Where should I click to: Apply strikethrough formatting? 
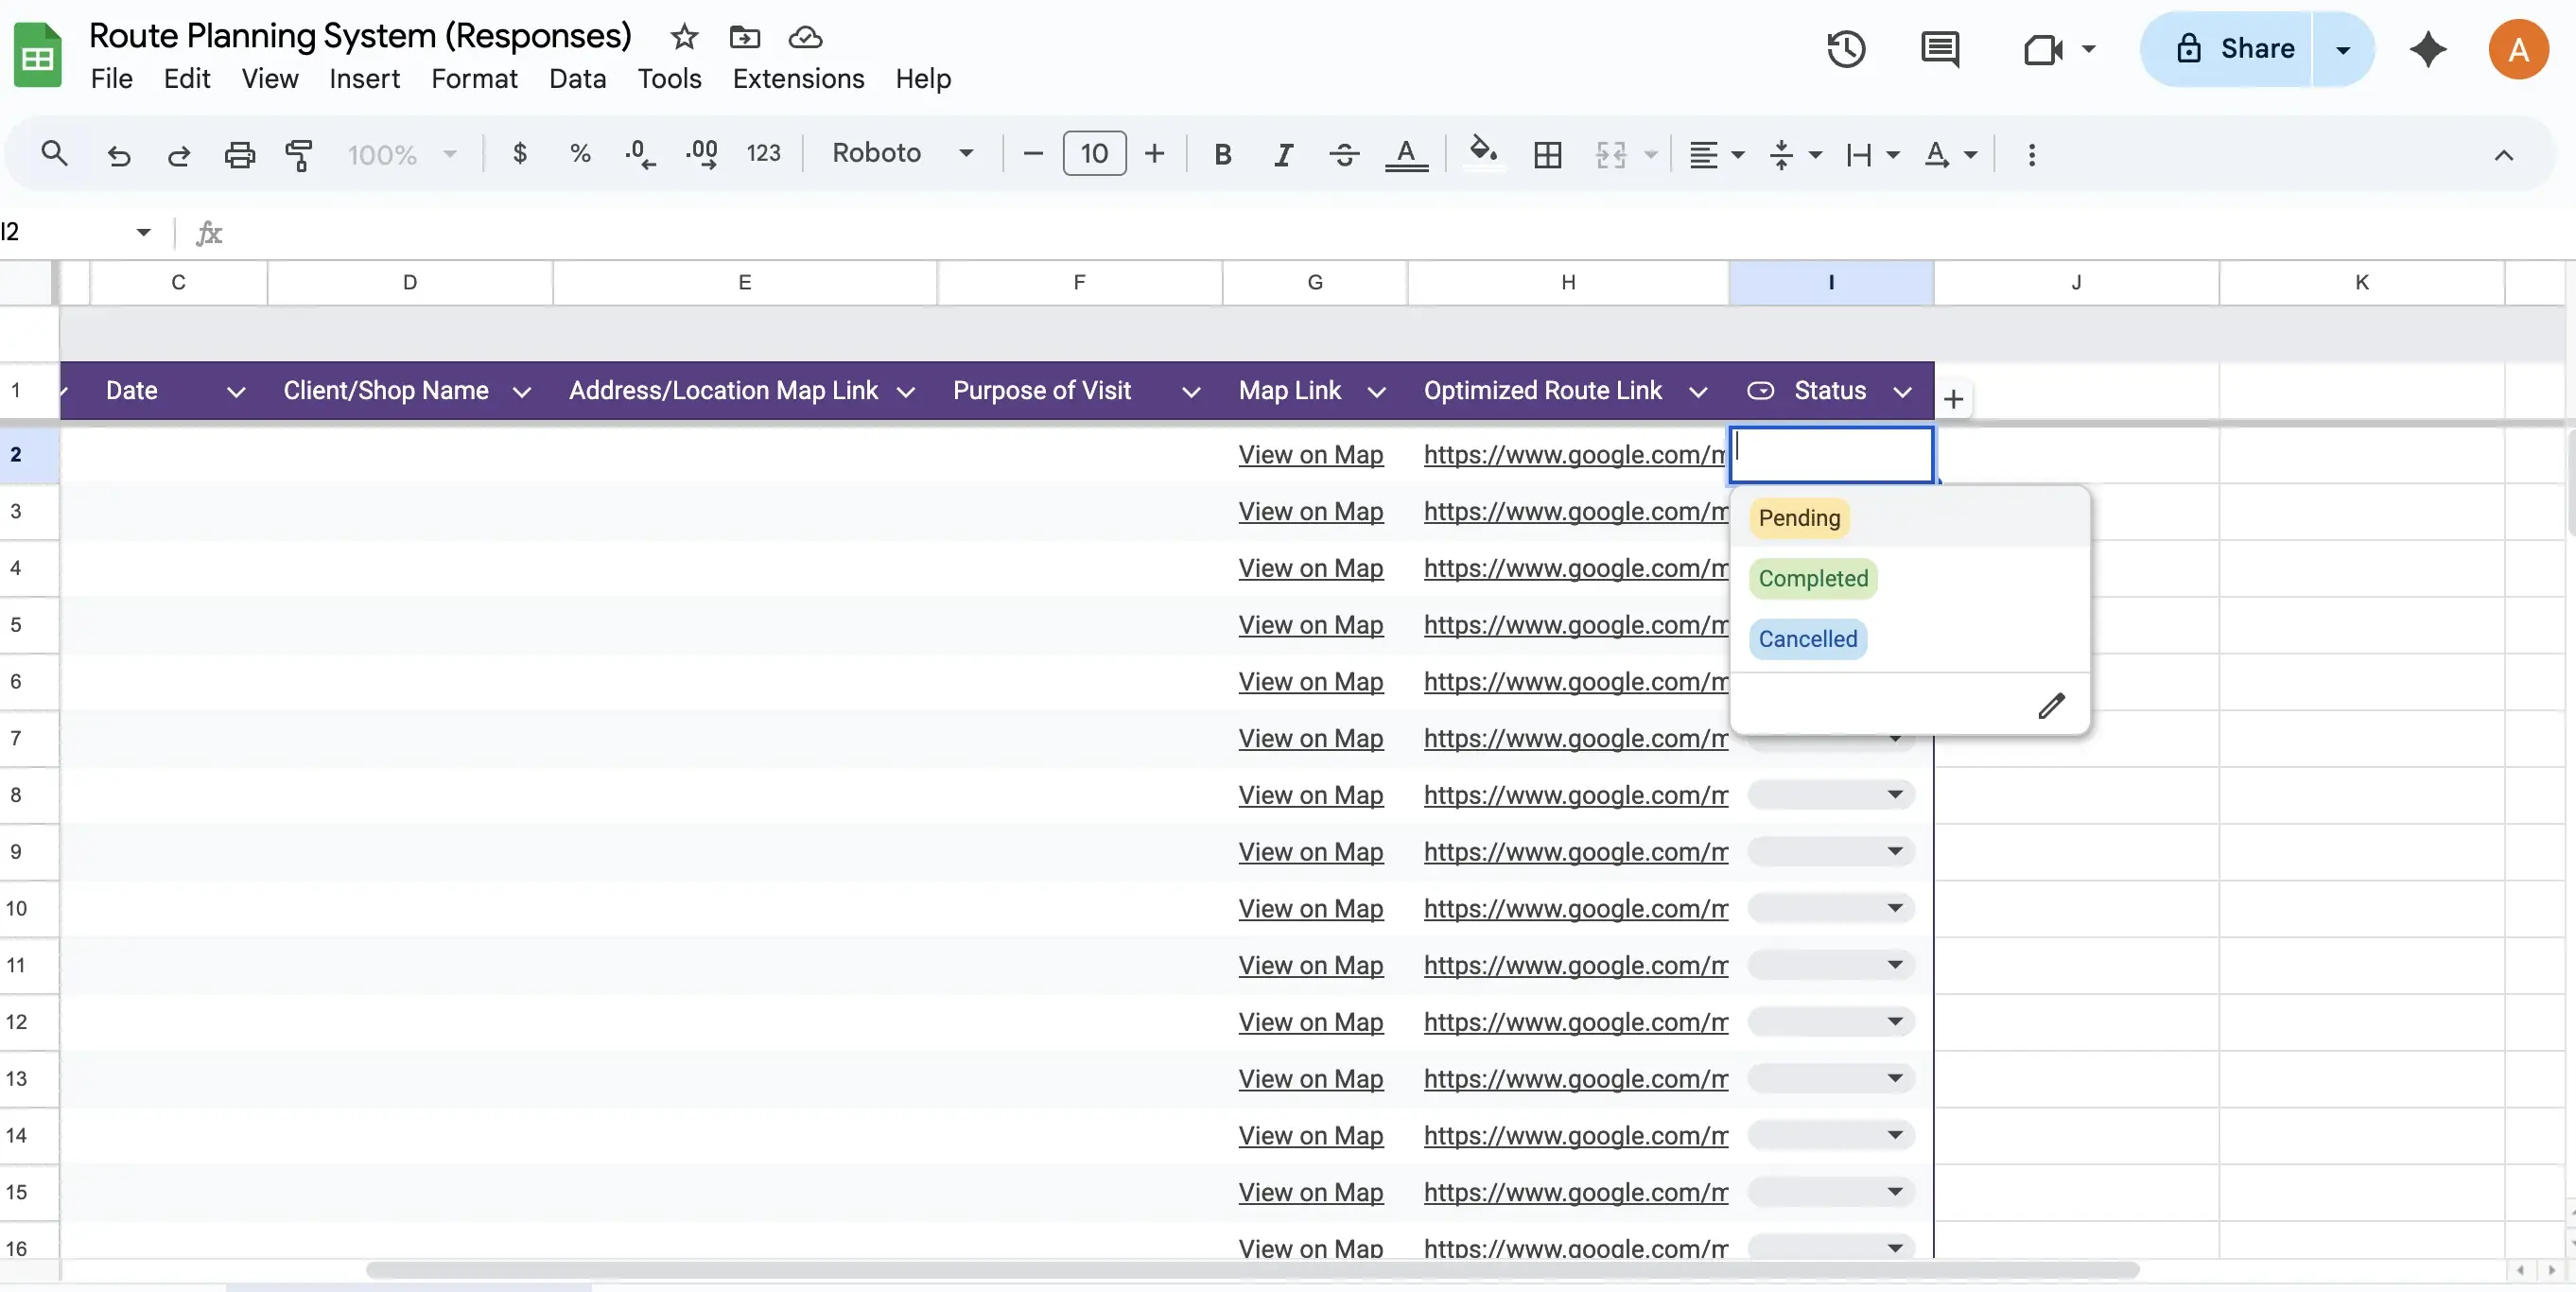click(x=1343, y=154)
